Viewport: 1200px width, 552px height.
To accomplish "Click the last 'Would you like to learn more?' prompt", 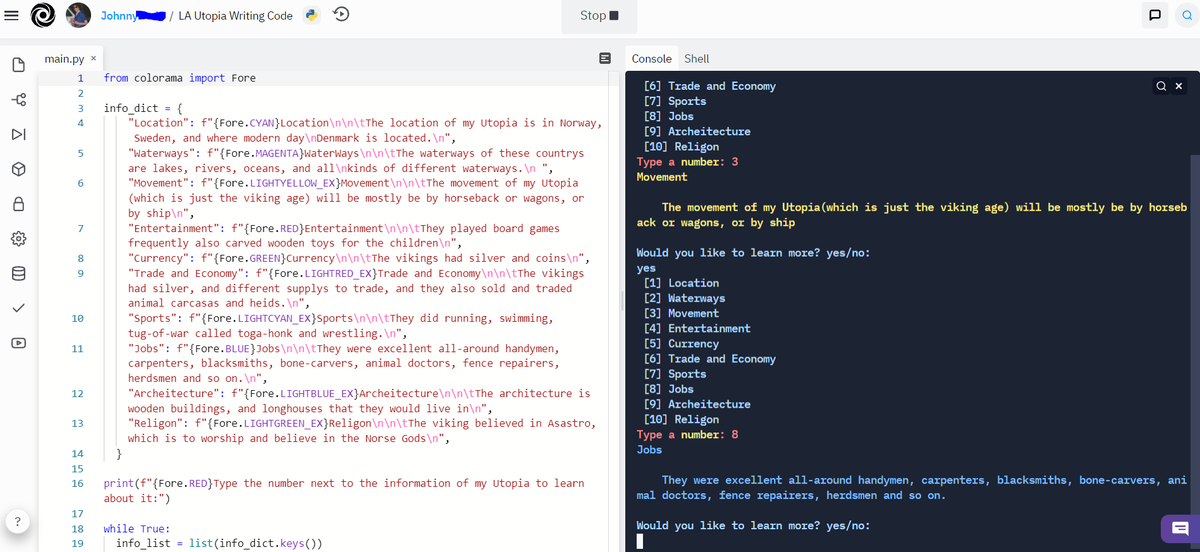I will pyautogui.click(x=755, y=526).
